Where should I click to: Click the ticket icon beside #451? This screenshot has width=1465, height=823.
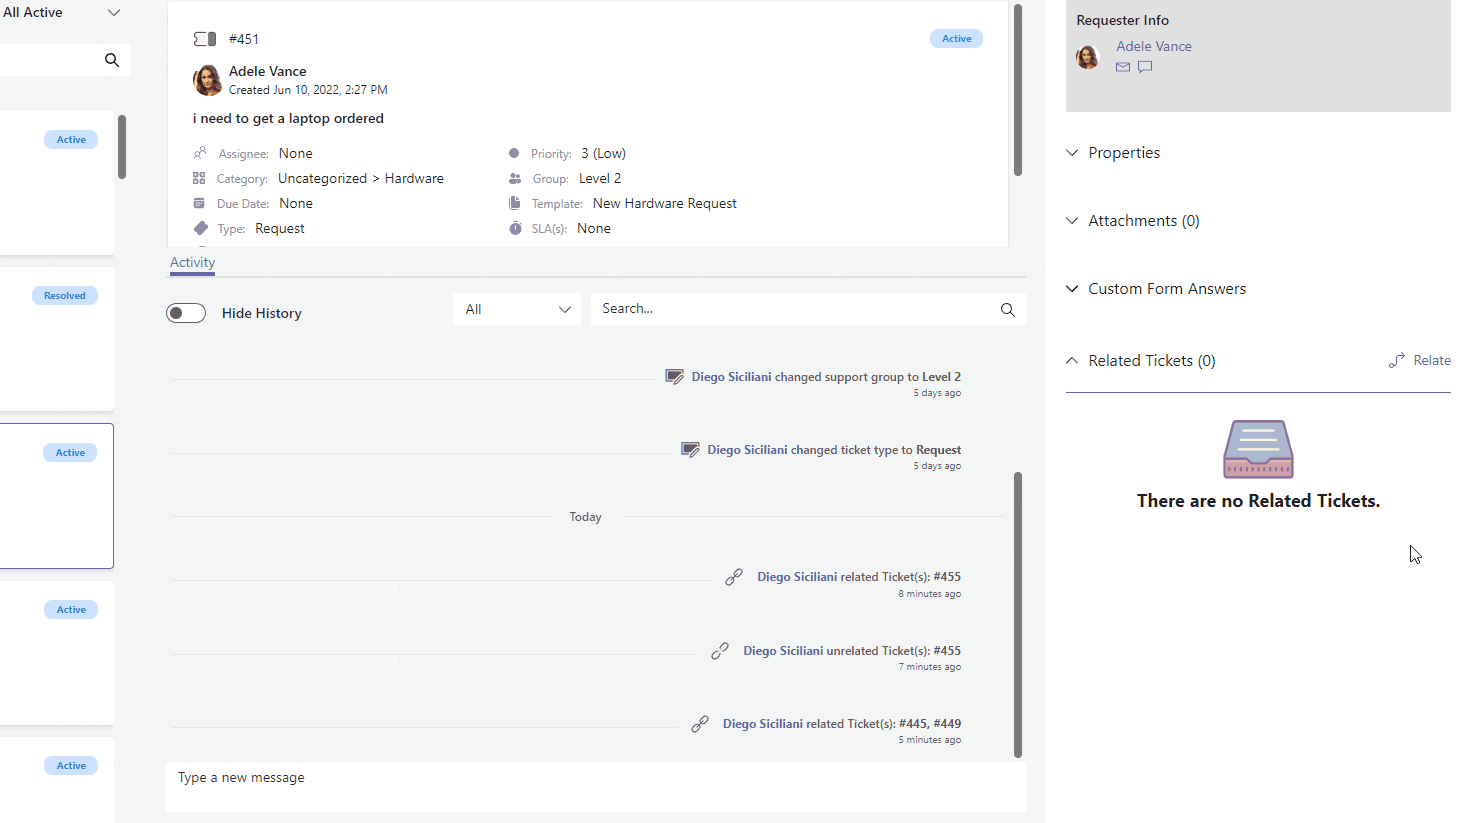tap(205, 39)
